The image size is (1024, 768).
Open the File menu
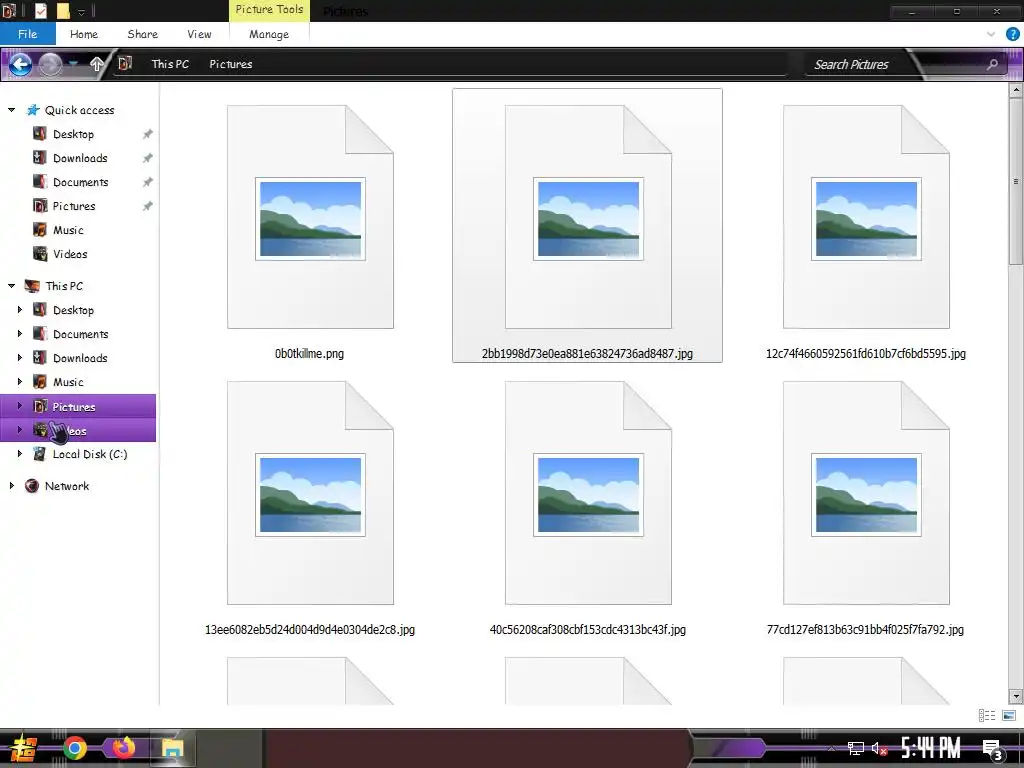[x=27, y=34]
